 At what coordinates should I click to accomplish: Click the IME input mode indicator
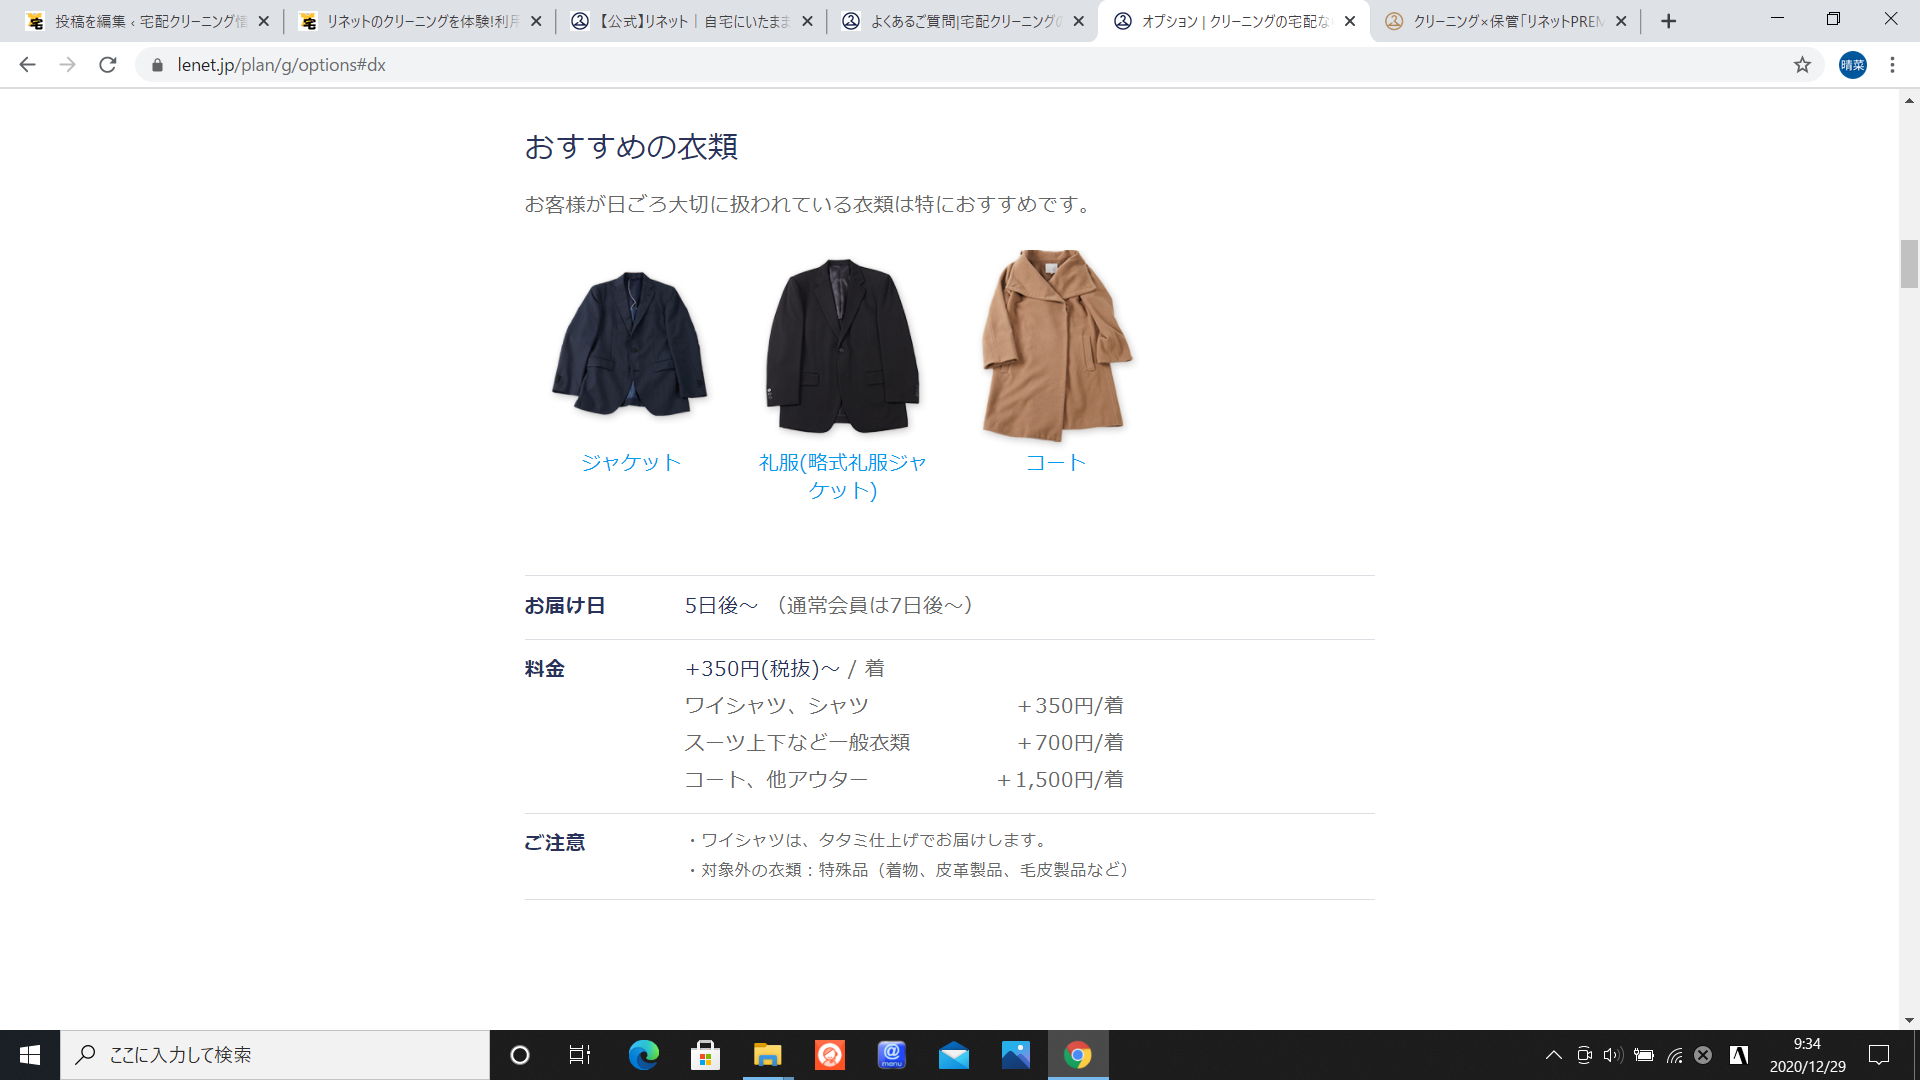click(x=1739, y=1055)
